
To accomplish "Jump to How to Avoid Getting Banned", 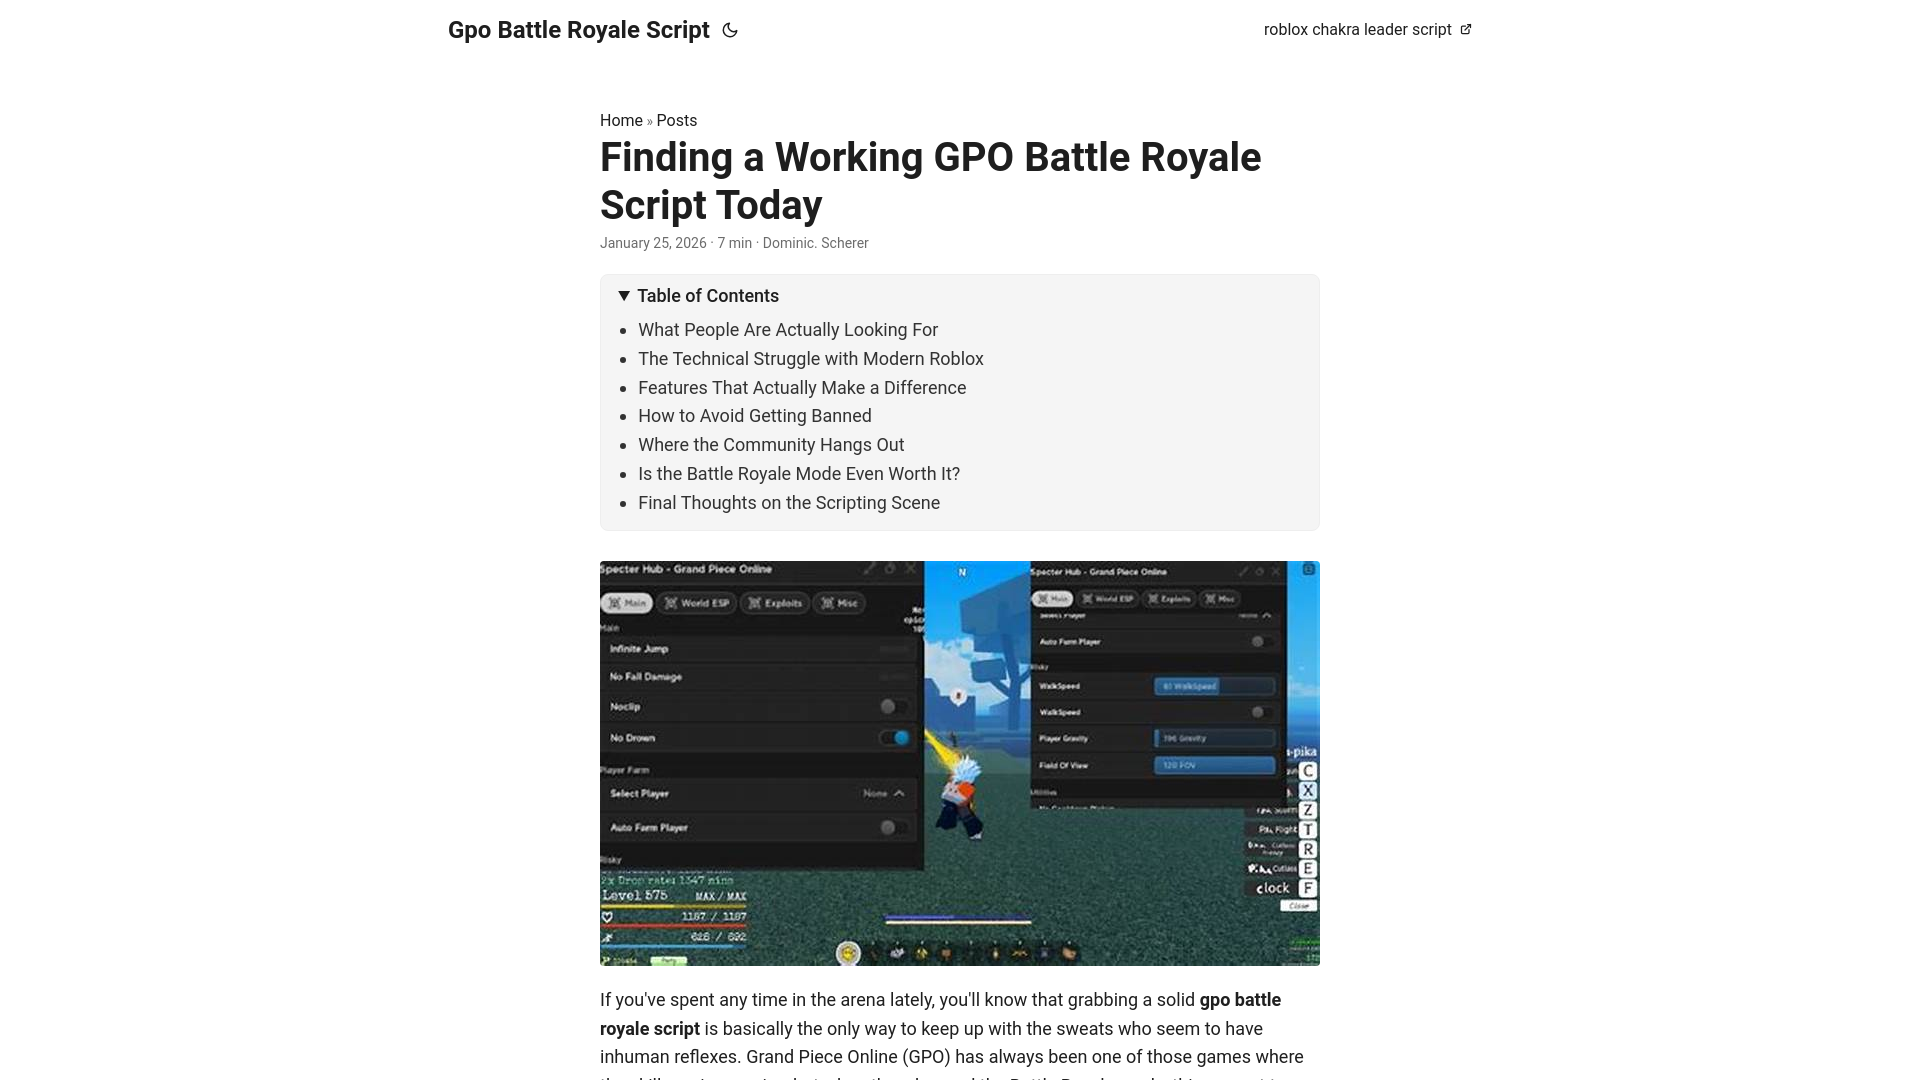I will (x=755, y=416).
